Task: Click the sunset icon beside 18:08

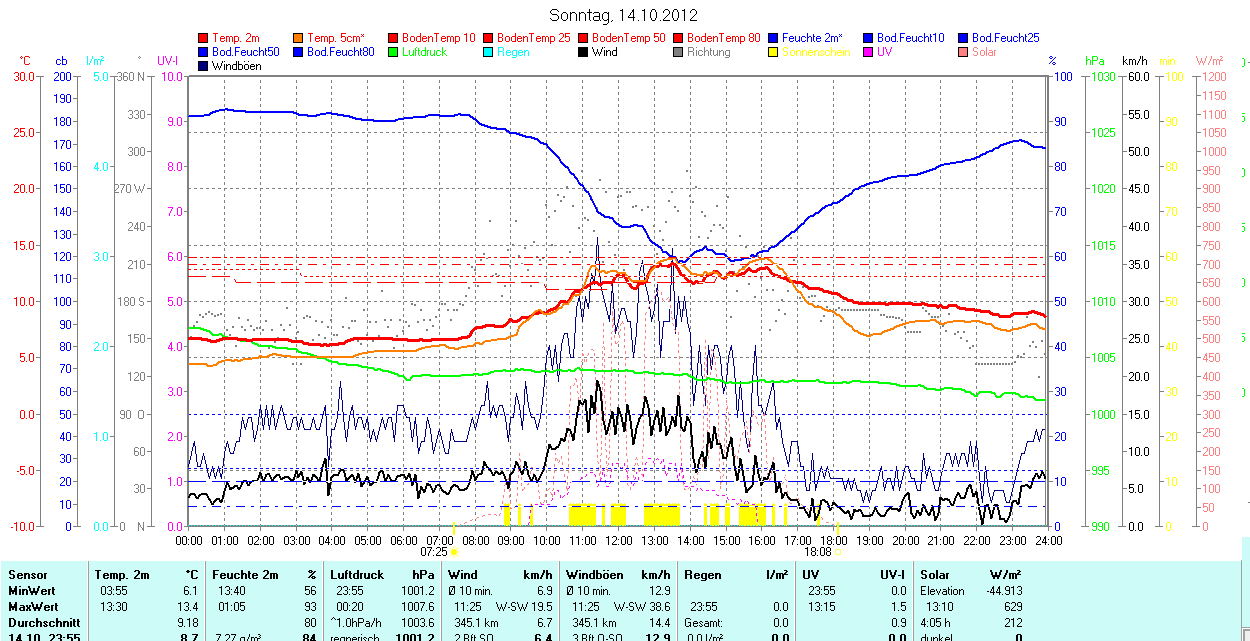Action: coord(838,552)
